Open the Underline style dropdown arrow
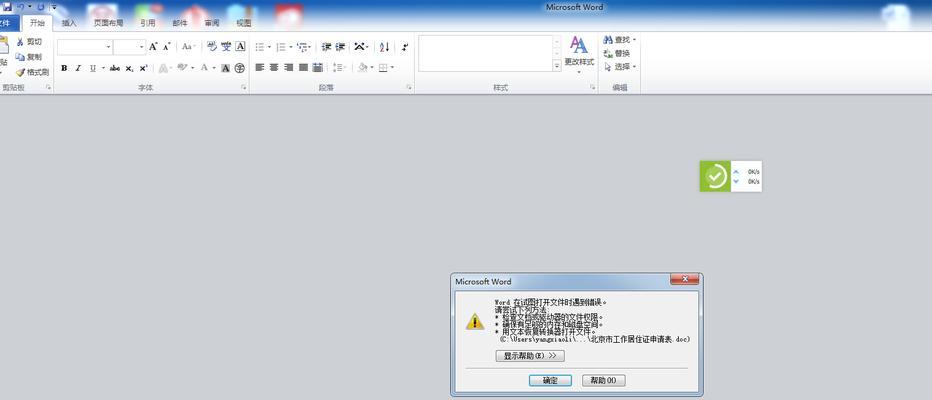This screenshot has width=932, height=400. pyautogui.click(x=103, y=68)
